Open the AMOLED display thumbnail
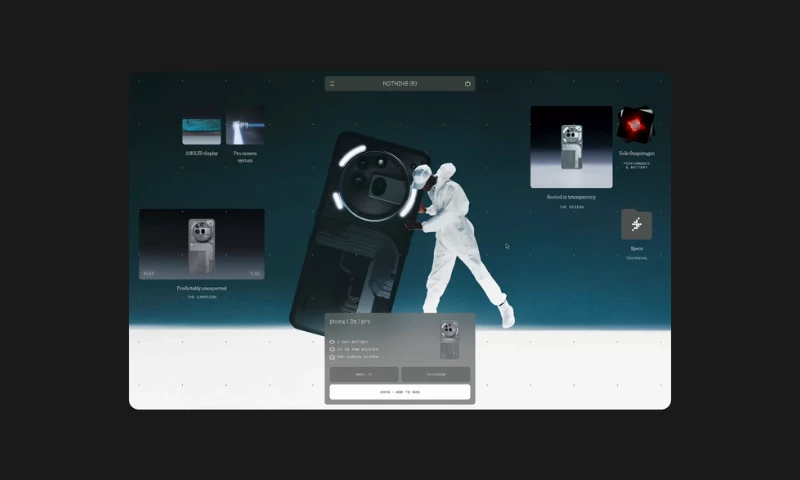 click(x=201, y=131)
